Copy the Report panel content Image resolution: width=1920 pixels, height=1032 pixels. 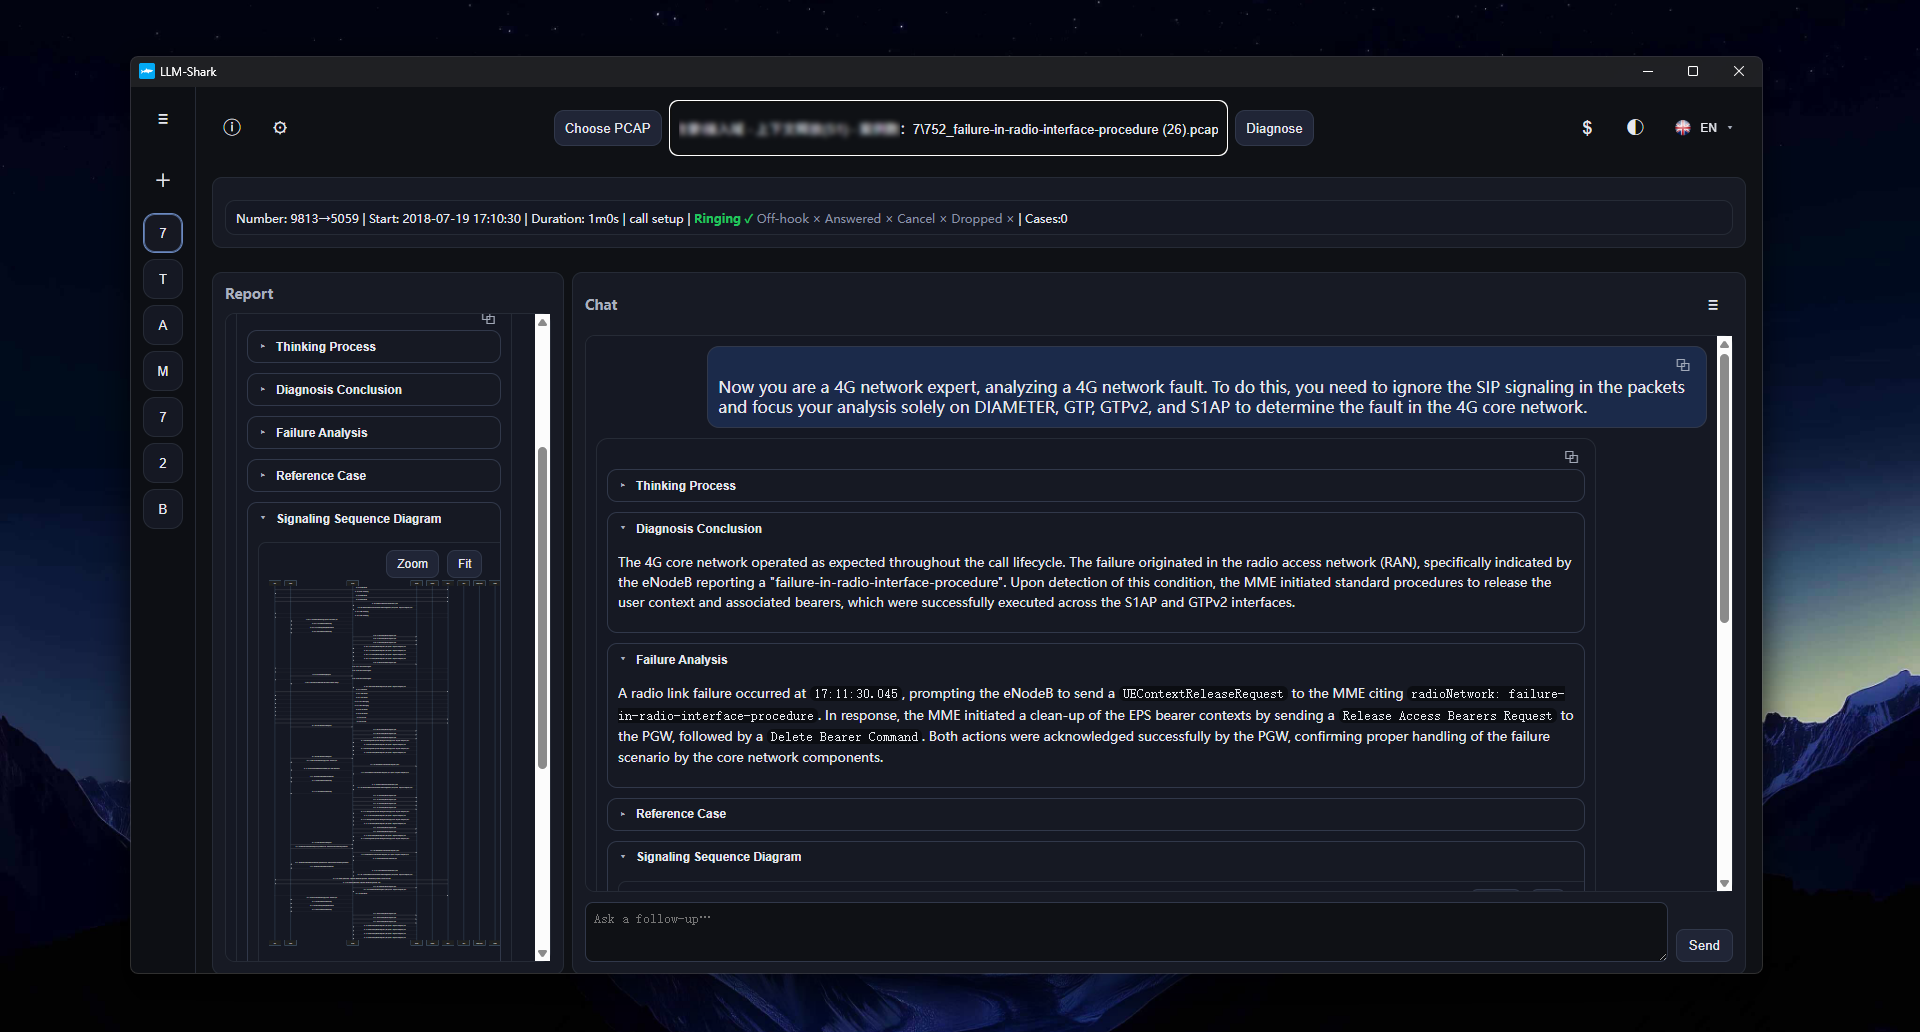click(488, 319)
